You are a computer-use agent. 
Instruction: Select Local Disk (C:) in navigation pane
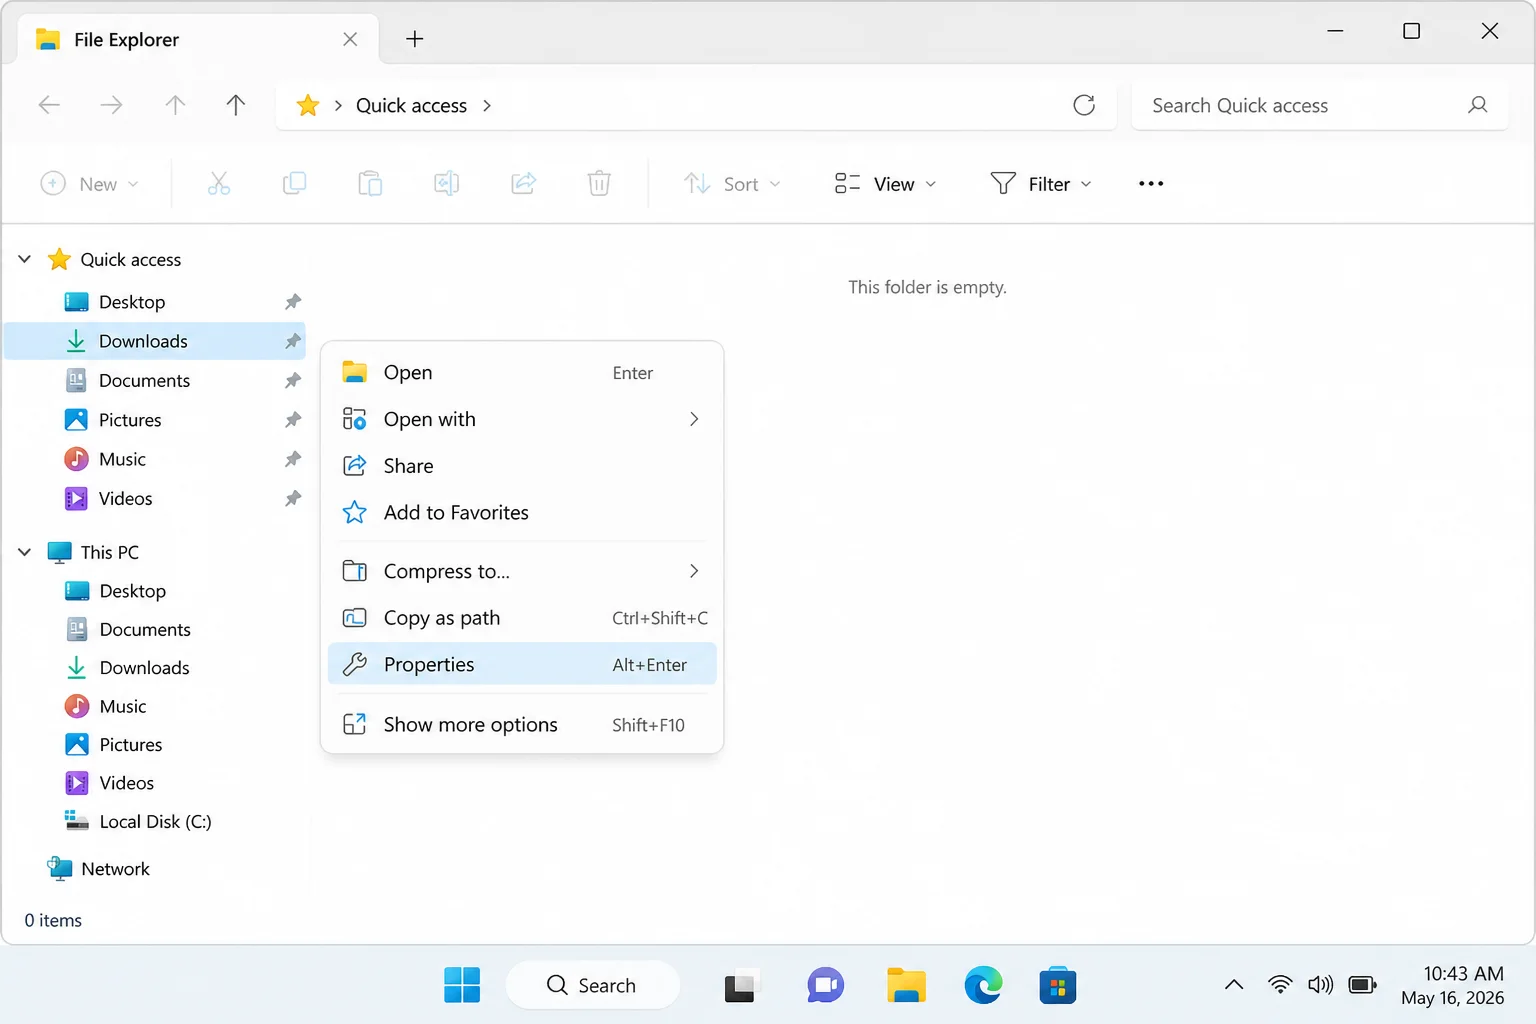pos(155,822)
